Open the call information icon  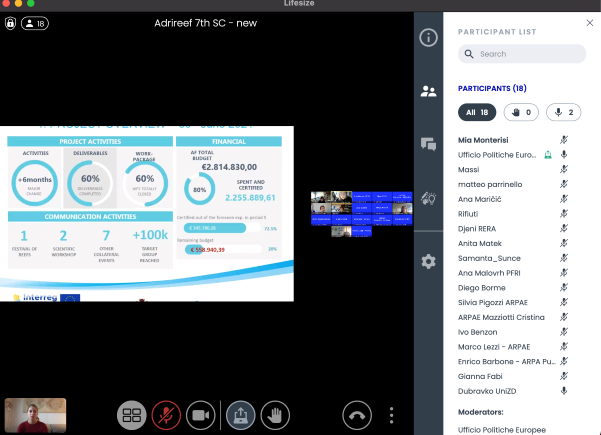point(429,38)
